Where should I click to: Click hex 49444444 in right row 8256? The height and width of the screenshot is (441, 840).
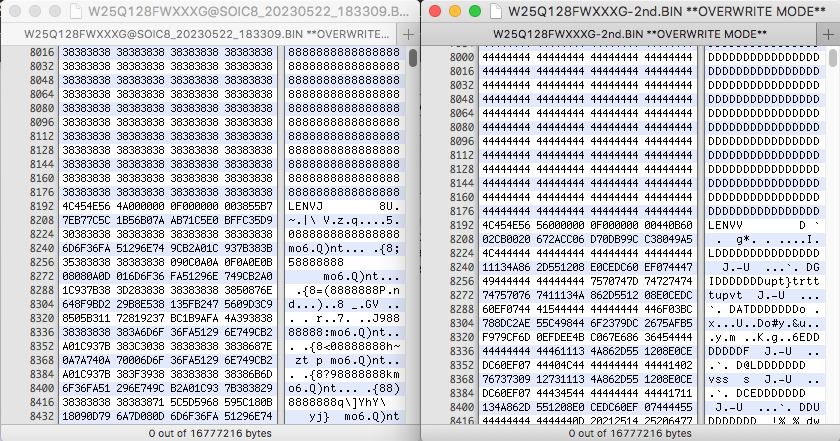507,281
